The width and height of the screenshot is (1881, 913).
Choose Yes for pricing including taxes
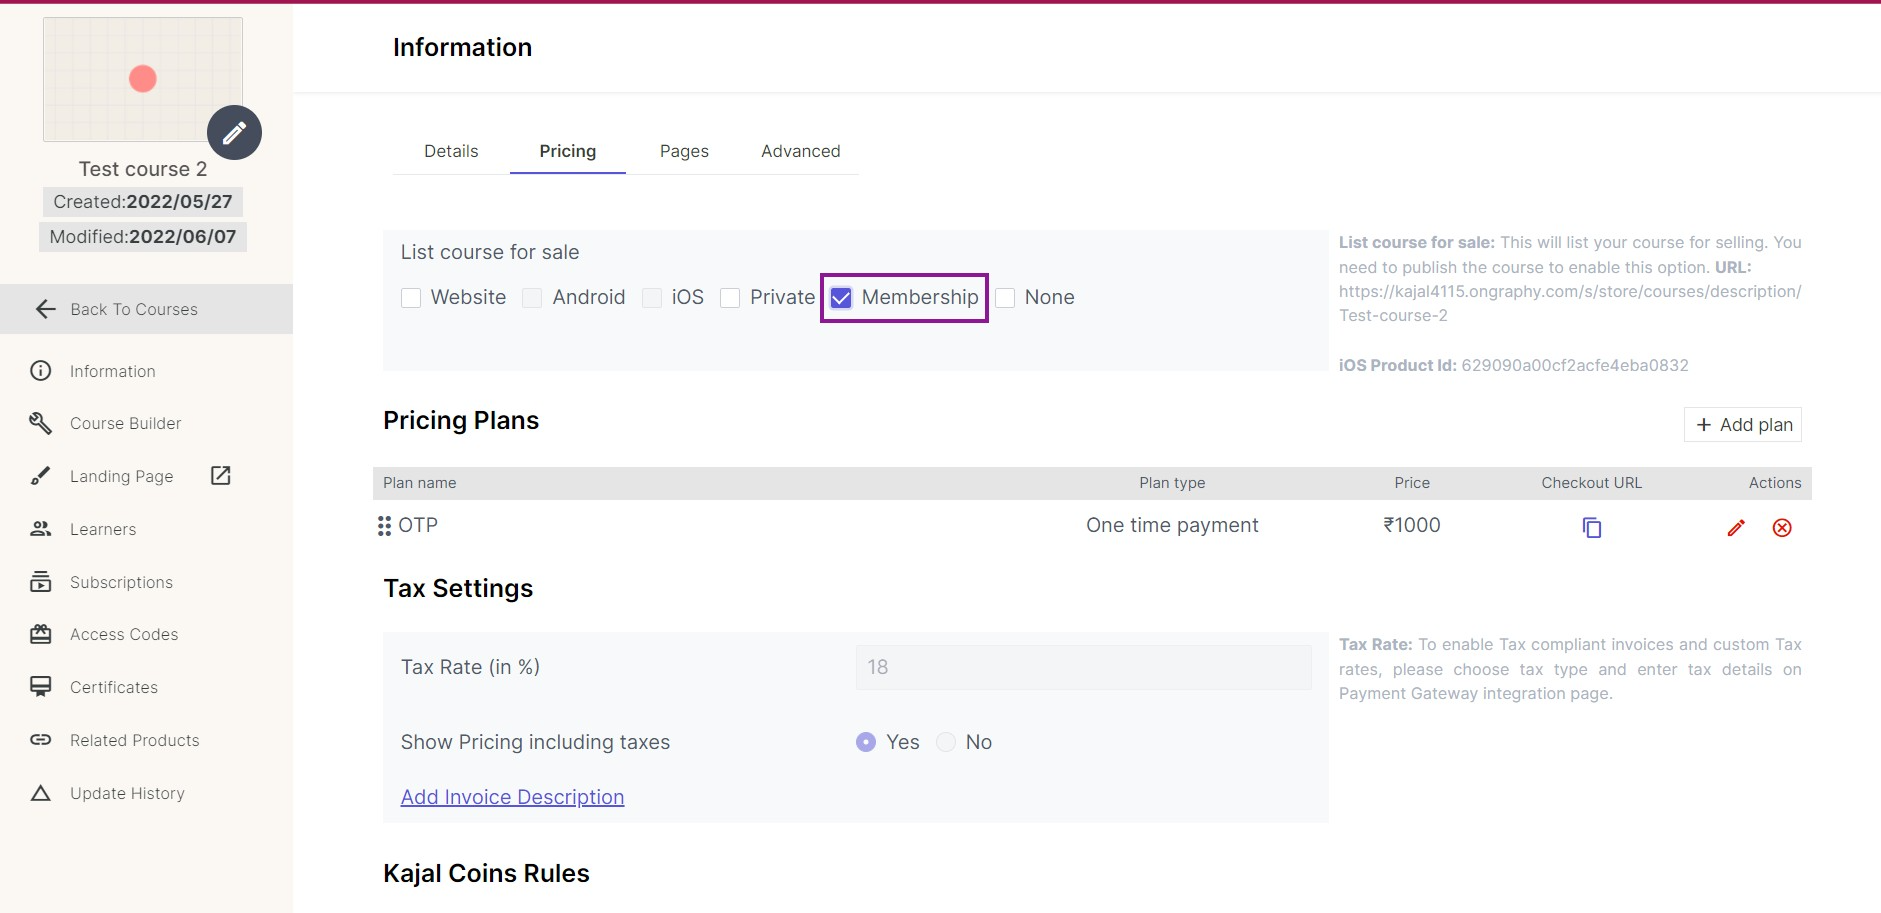(866, 742)
